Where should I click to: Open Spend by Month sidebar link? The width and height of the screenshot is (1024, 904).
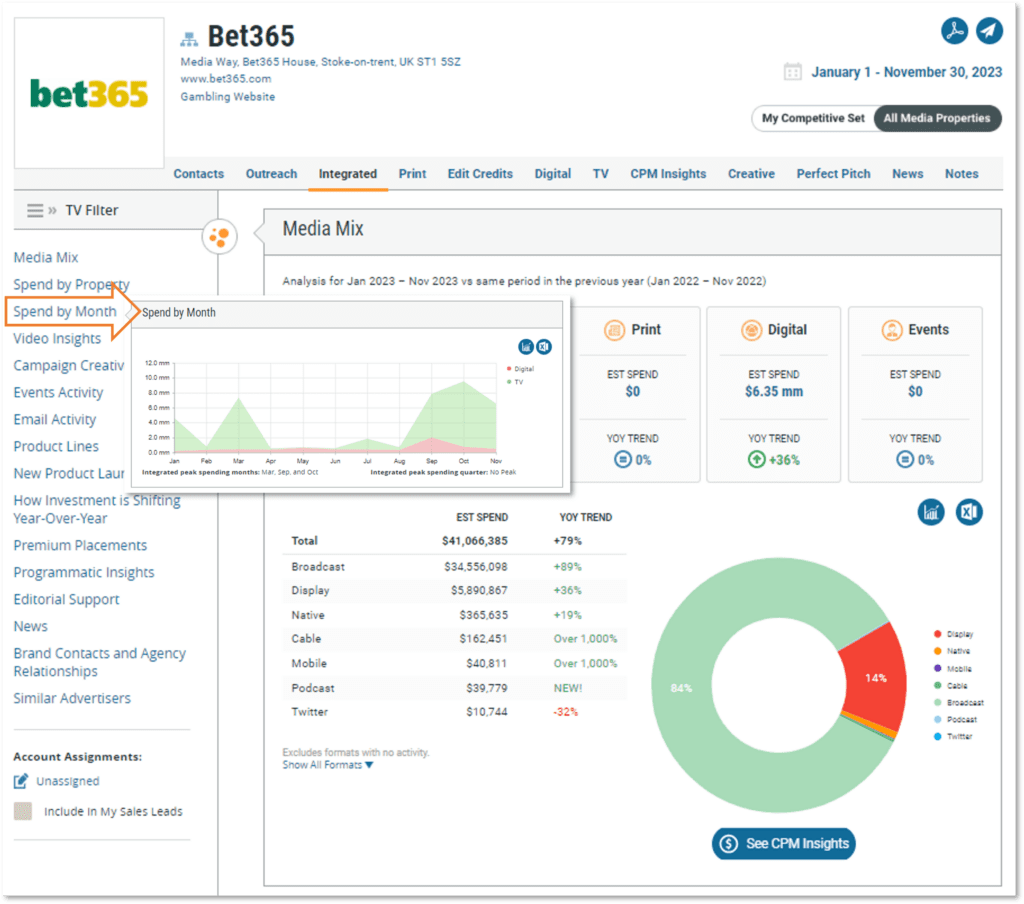click(65, 312)
